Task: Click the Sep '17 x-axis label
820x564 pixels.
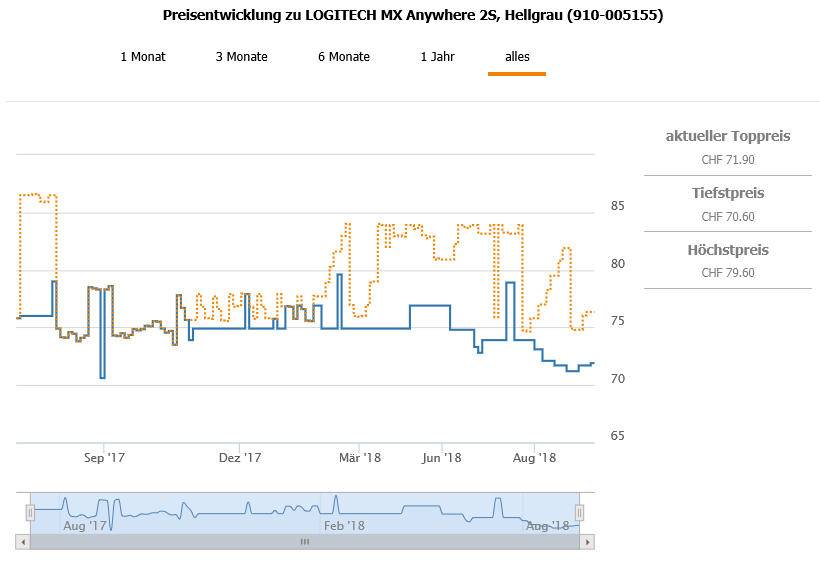Action: (x=104, y=458)
